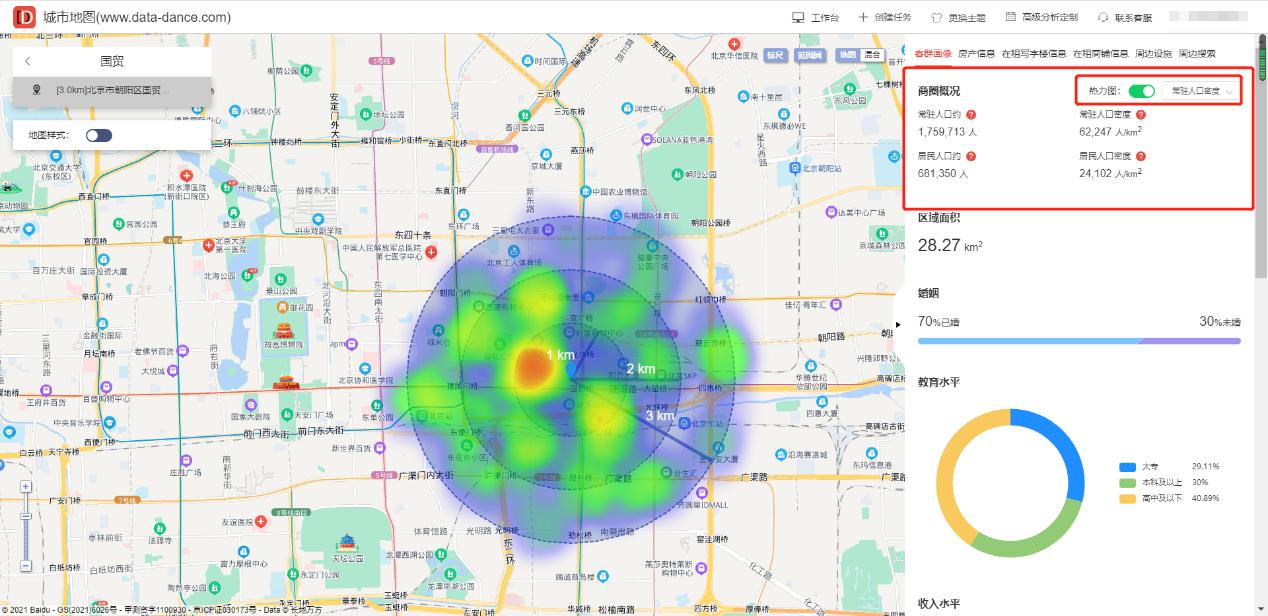Select the 混合 hybrid map type button

872,55
